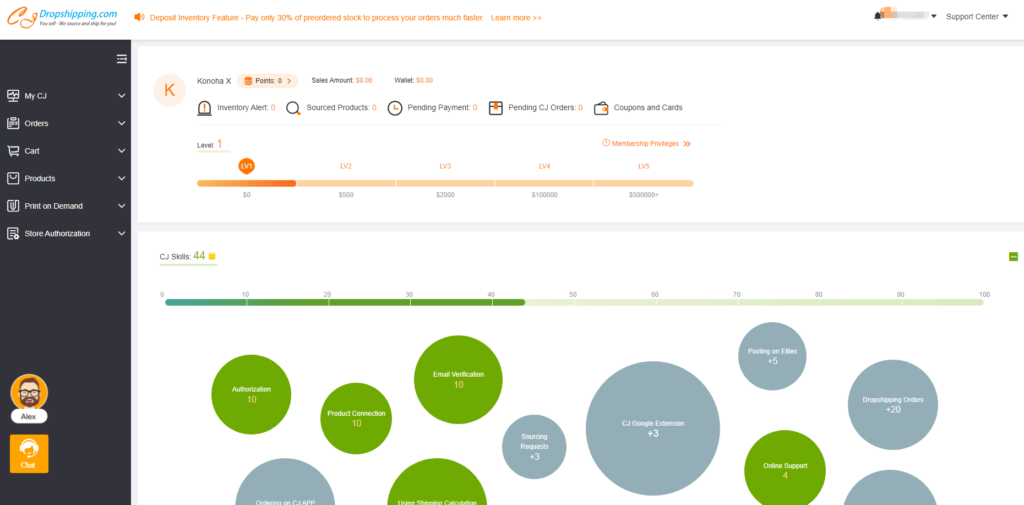Click the CJ Skills yellow coin icon

pyautogui.click(x=212, y=256)
